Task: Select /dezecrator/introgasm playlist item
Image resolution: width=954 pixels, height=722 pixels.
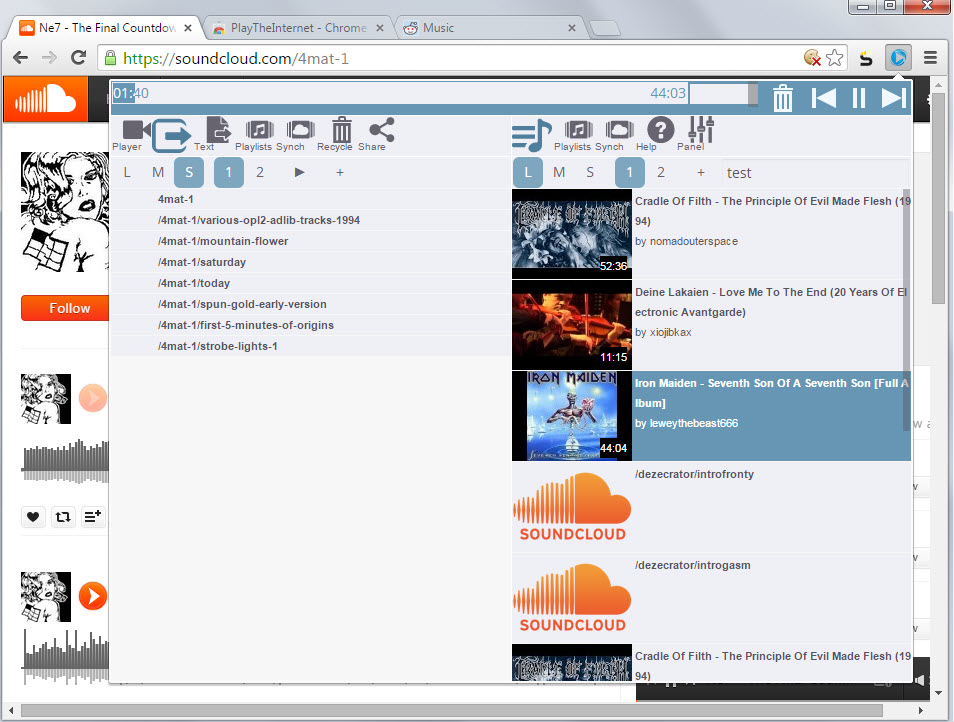Action: click(x=711, y=599)
